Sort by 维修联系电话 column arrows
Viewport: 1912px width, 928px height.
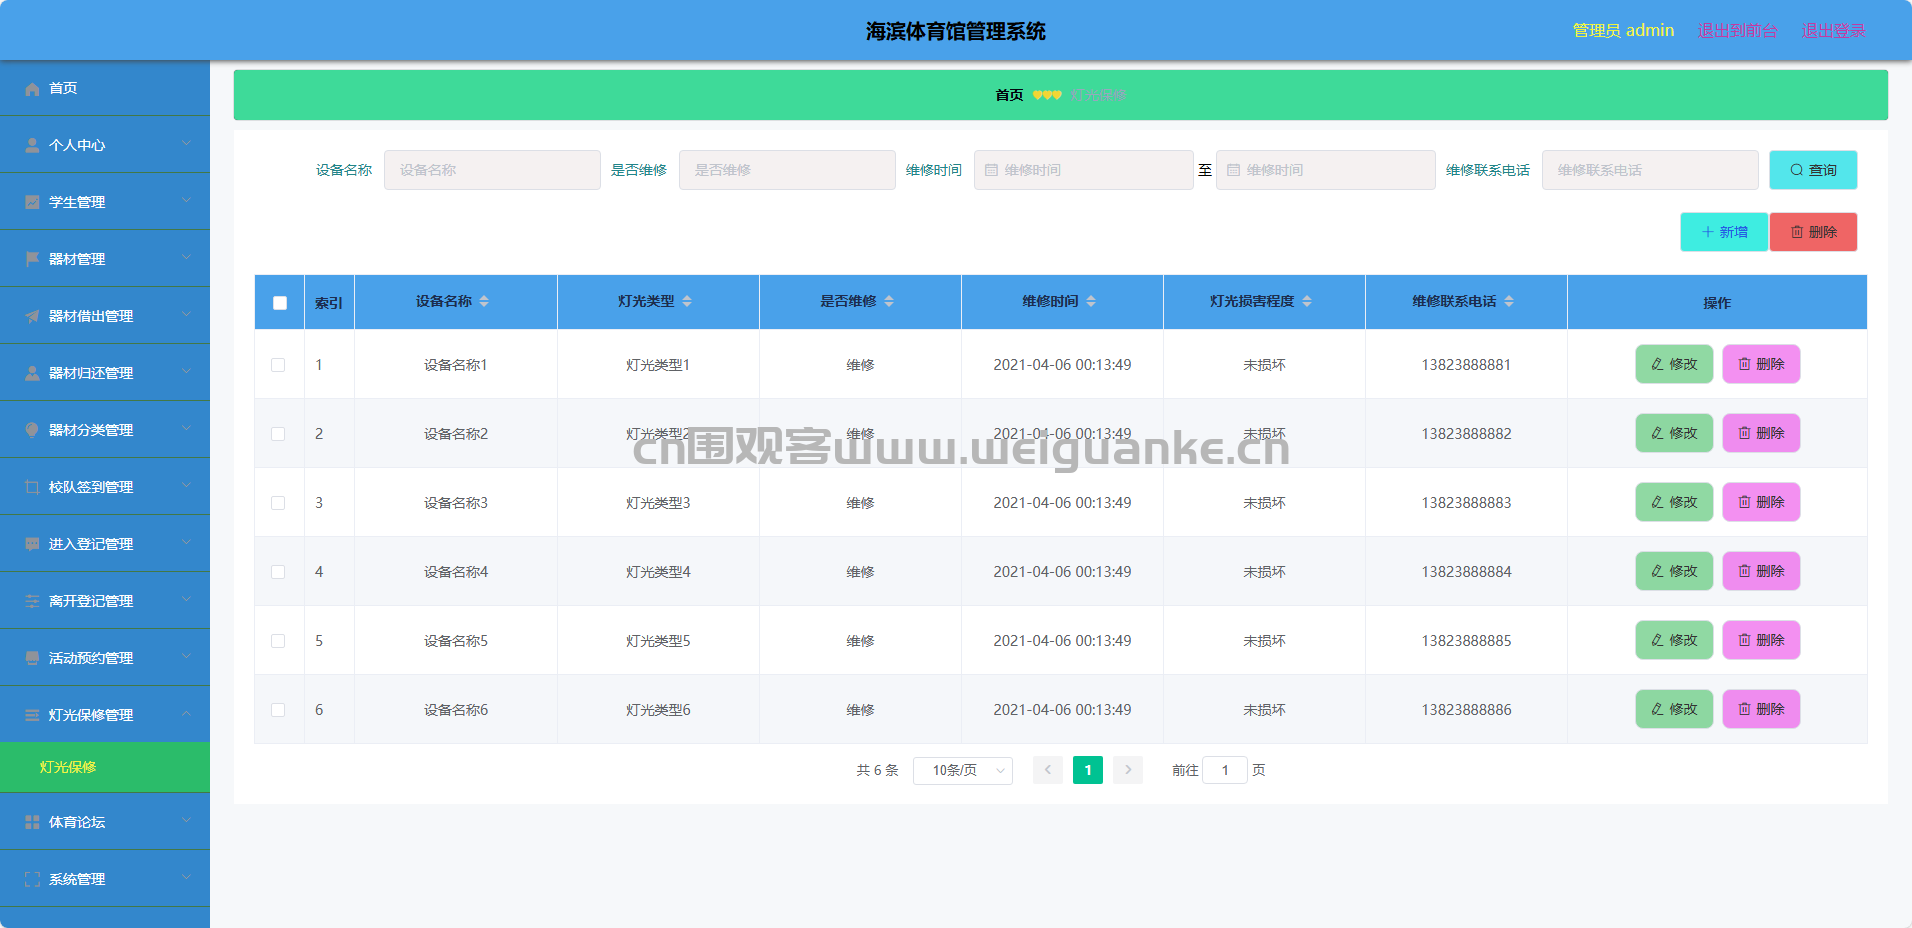1509,302
